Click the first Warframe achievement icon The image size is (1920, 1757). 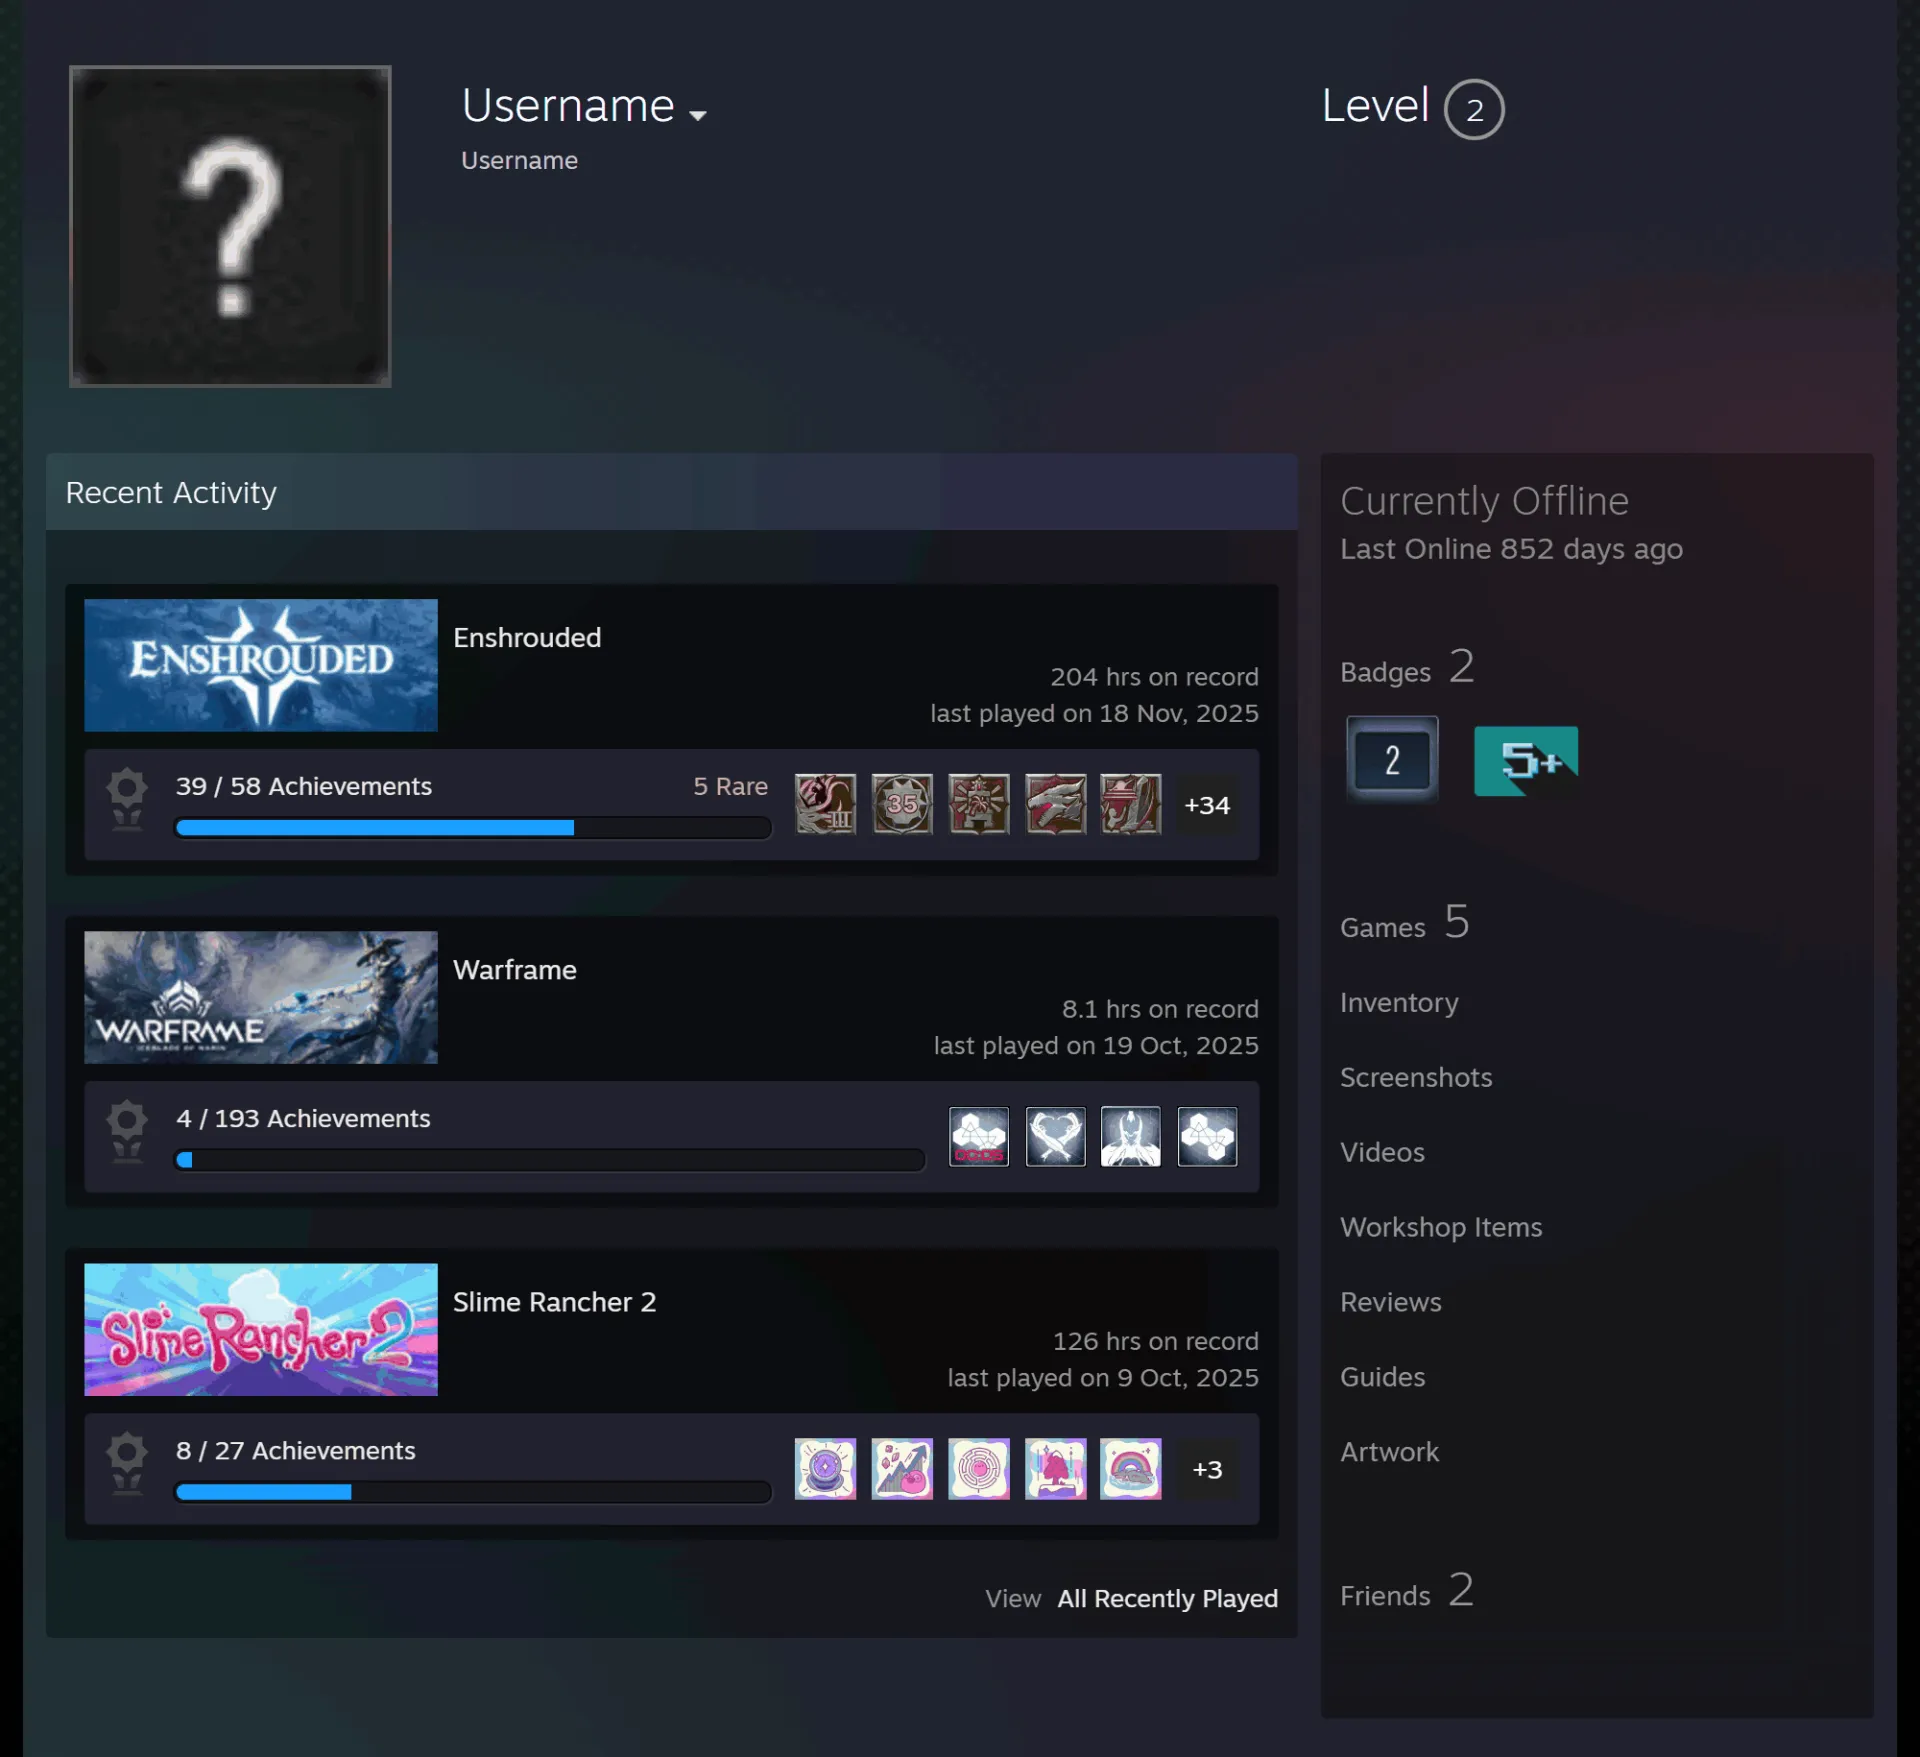pos(979,1136)
